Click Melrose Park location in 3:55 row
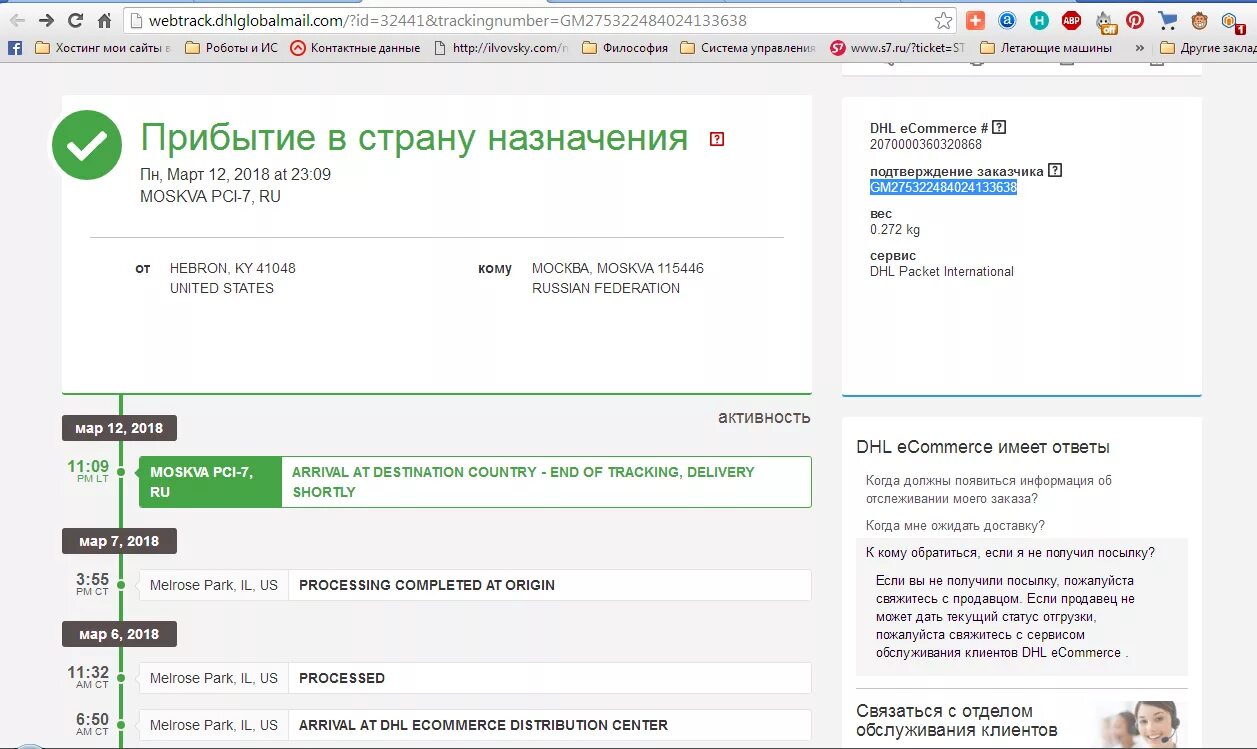Image resolution: width=1257 pixels, height=749 pixels. [x=214, y=585]
